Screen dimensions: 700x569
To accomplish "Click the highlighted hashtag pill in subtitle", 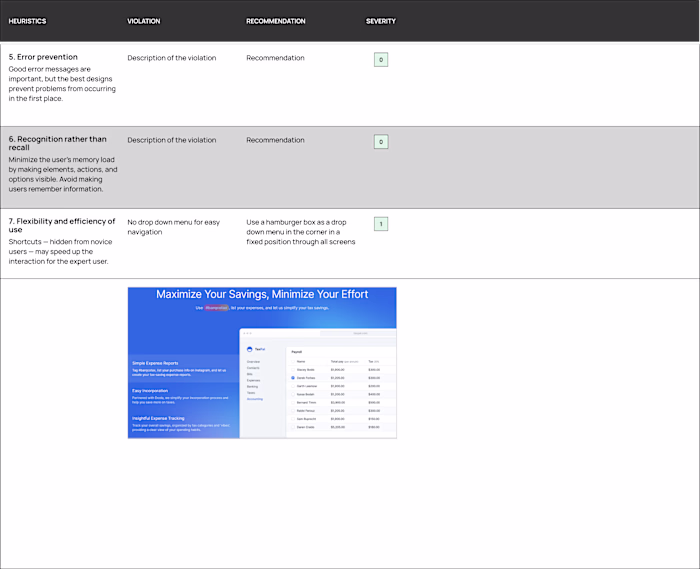I will [x=217, y=307].
